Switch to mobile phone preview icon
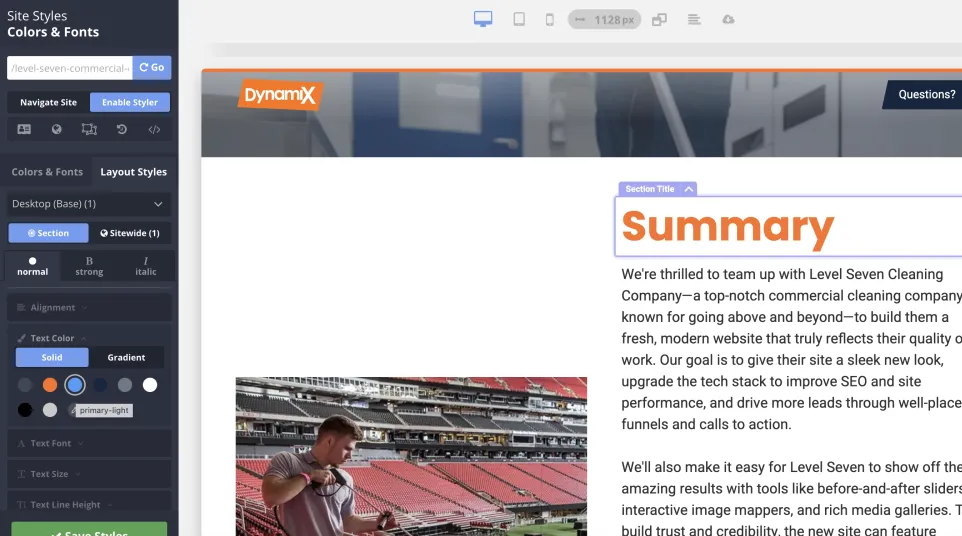 click(x=550, y=20)
